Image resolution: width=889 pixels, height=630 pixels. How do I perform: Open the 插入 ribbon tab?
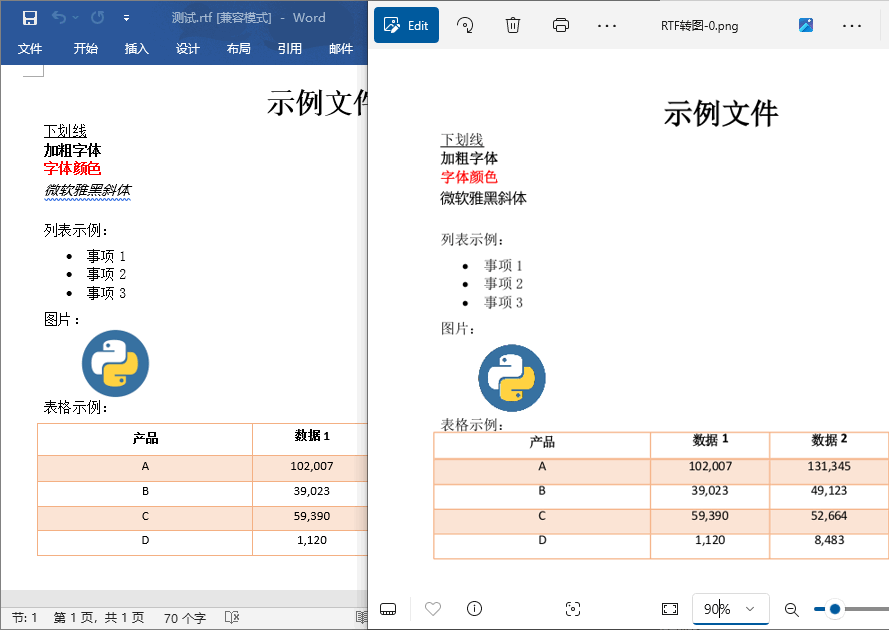(136, 48)
